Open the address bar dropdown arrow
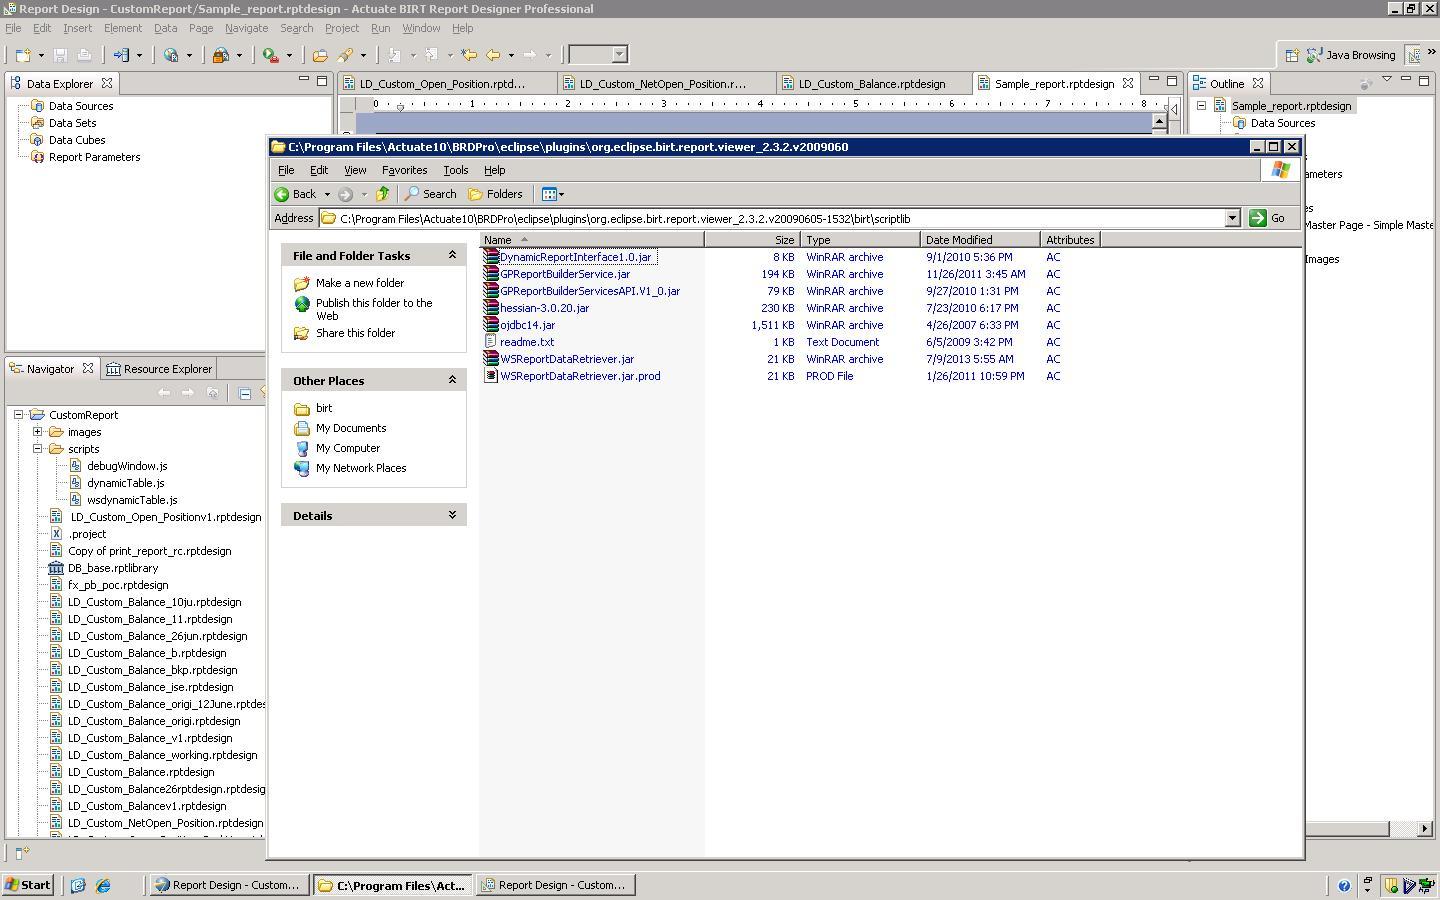1440x900 pixels. tap(1232, 218)
